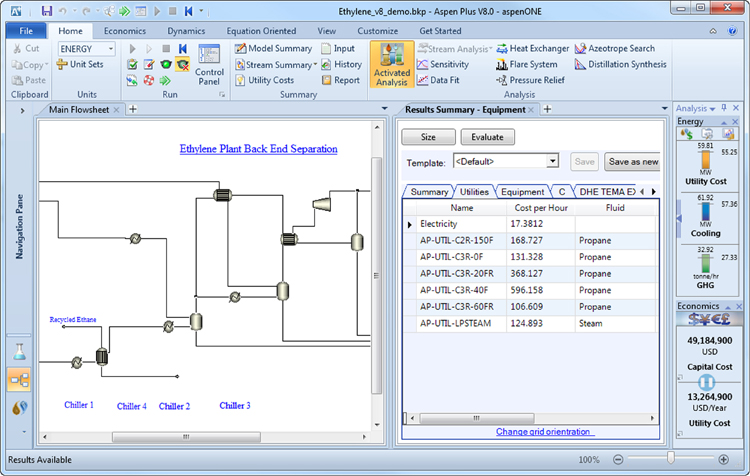
Task: Click the blue Reset icon in Run group
Action: (182, 48)
